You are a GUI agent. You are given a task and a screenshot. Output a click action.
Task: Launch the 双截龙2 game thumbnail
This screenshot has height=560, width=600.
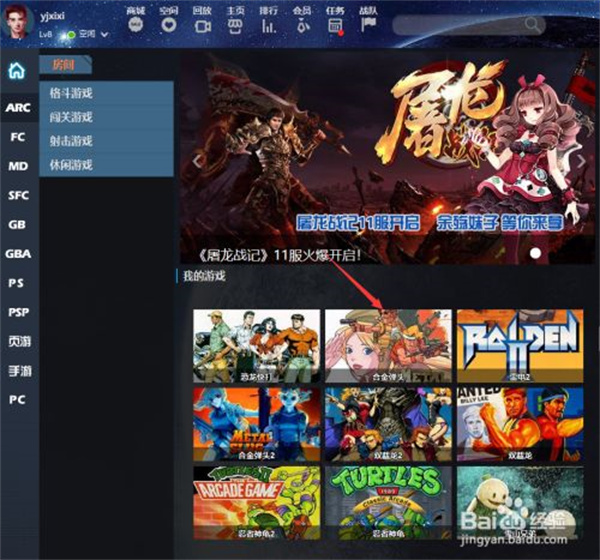click(x=388, y=424)
